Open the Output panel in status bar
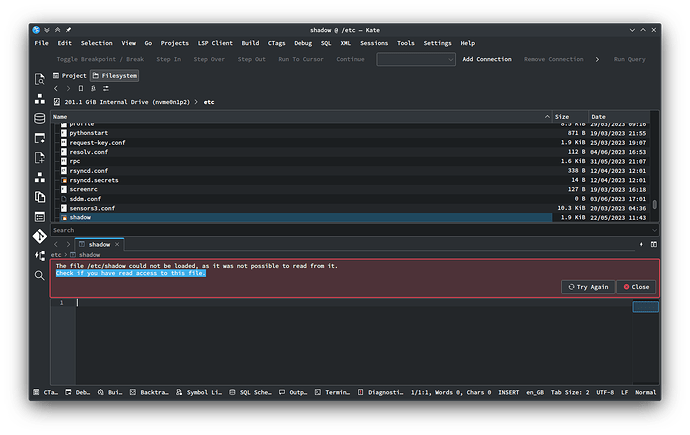 (293, 392)
